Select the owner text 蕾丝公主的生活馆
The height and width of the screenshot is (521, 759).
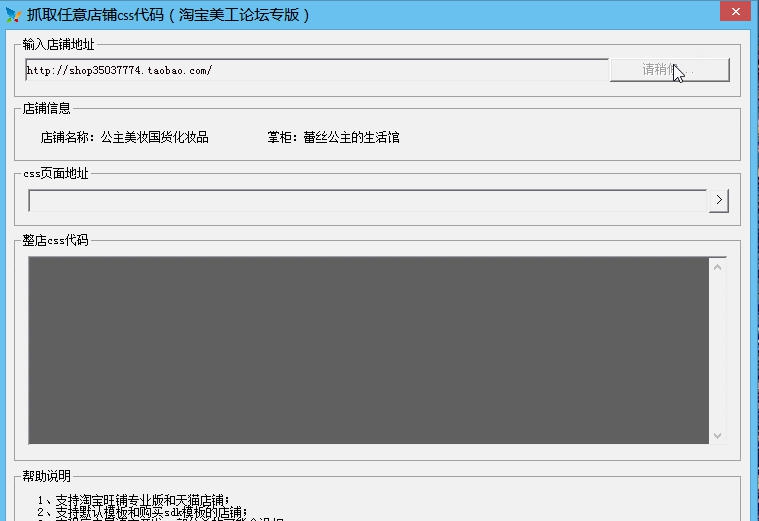click(x=351, y=138)
